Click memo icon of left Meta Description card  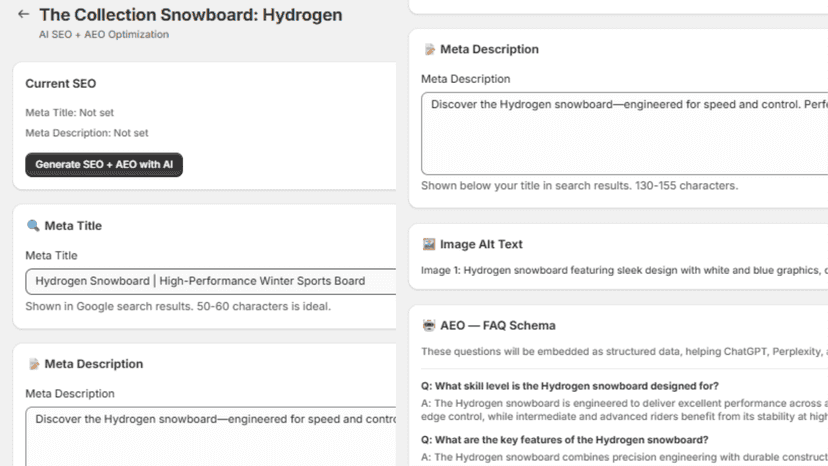(x=34, y=364)
